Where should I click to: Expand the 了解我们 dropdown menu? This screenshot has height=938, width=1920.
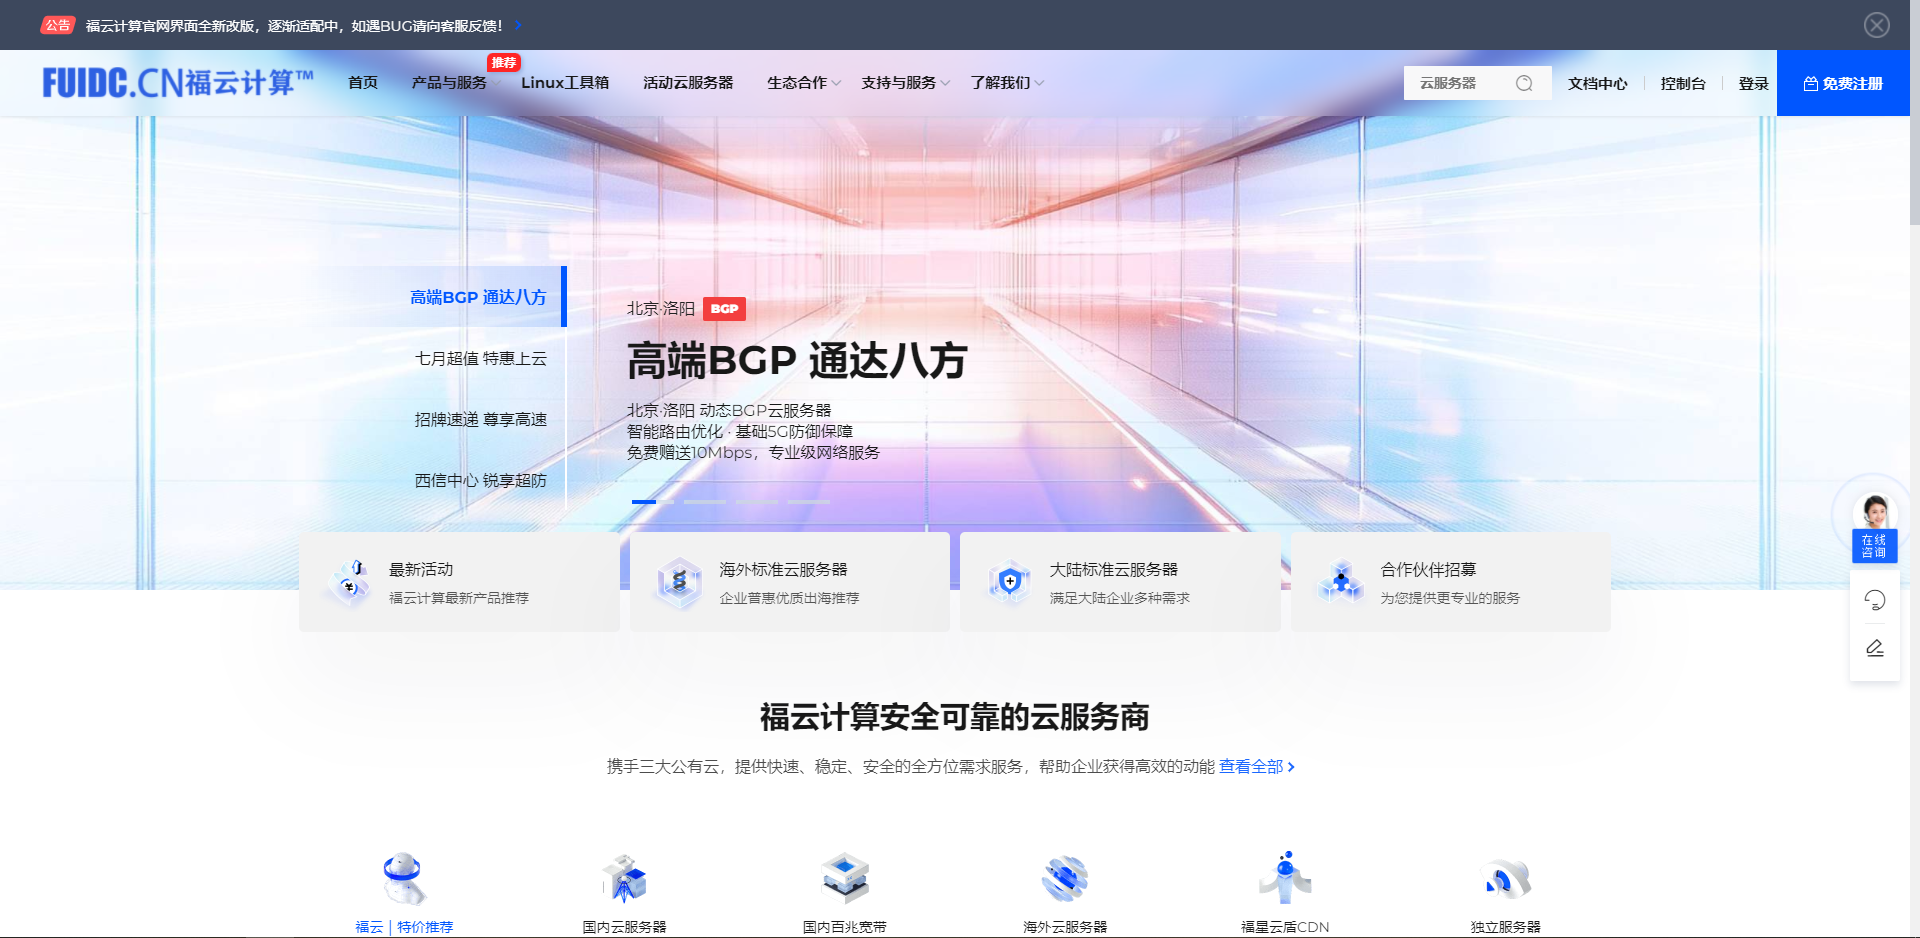pos(1007,83)
